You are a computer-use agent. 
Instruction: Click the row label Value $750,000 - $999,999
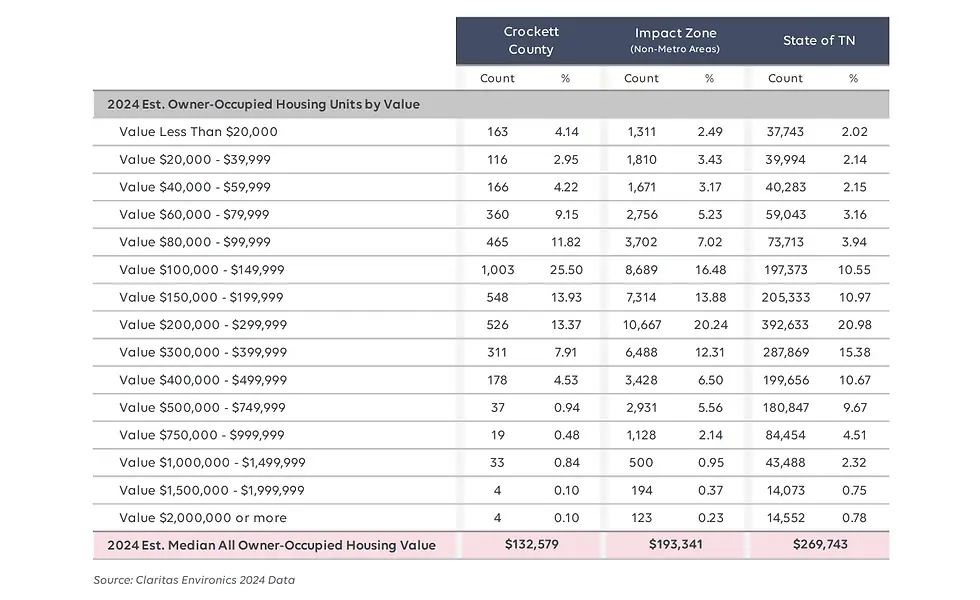pyautogui.click(x=202, y=434)
